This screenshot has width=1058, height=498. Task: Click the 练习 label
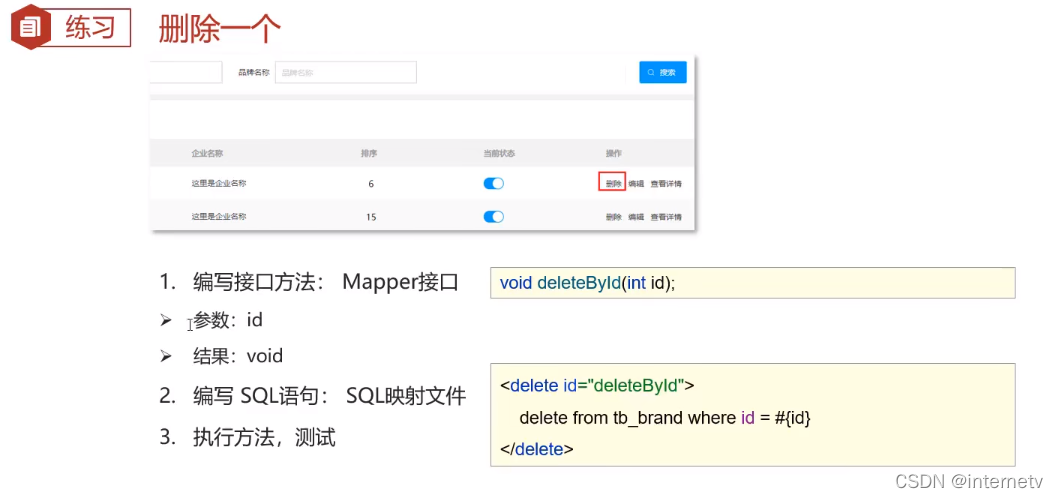coord(90,28)
